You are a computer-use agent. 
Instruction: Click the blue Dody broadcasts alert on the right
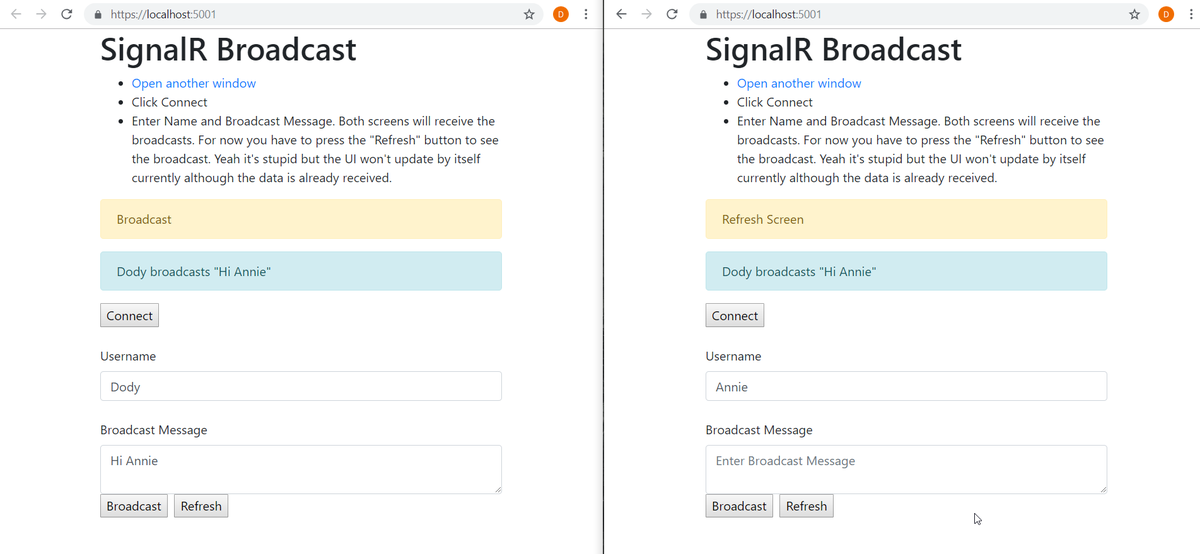(906, 271)
